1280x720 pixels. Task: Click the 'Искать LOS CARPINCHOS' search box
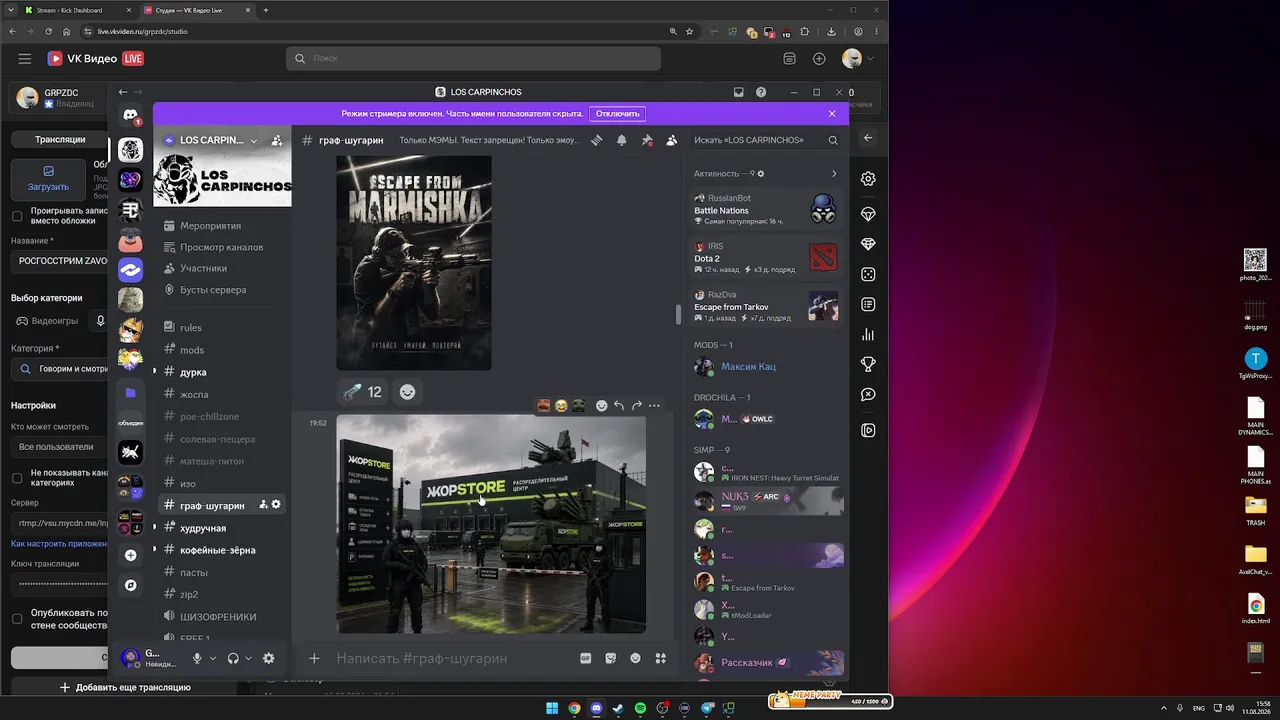click(766, 140)
